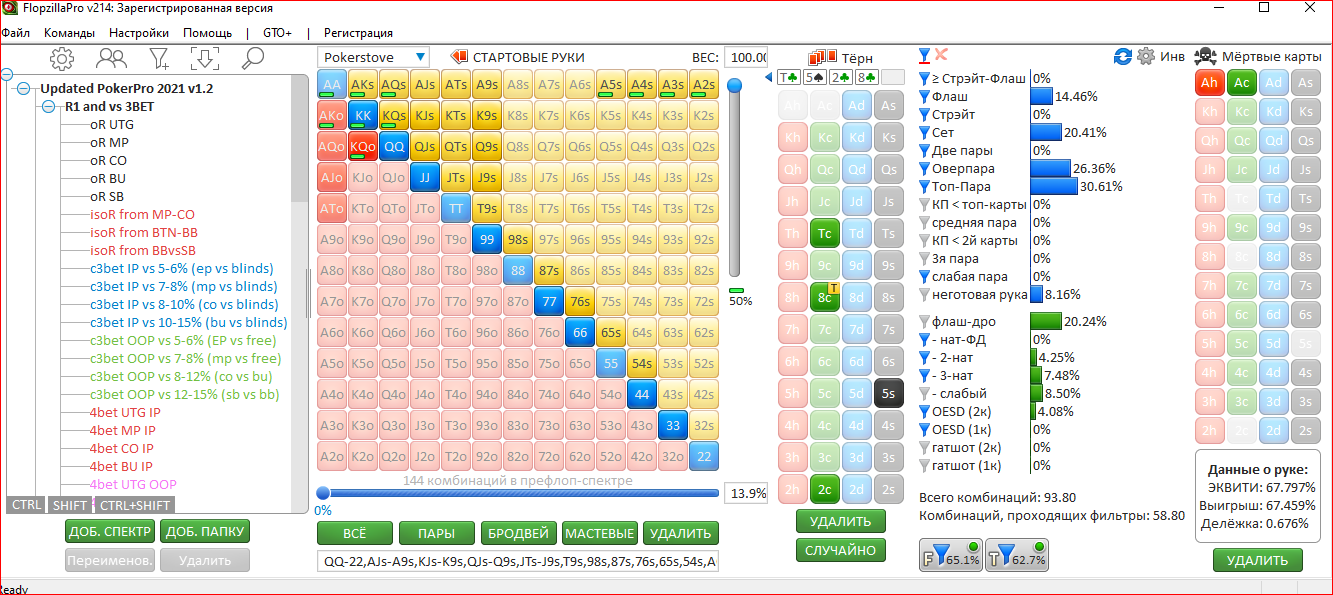Open the Pokerstove dropdown
Image resolution: width=1333 pixels, height=595 pixels.
coord(373,58)
